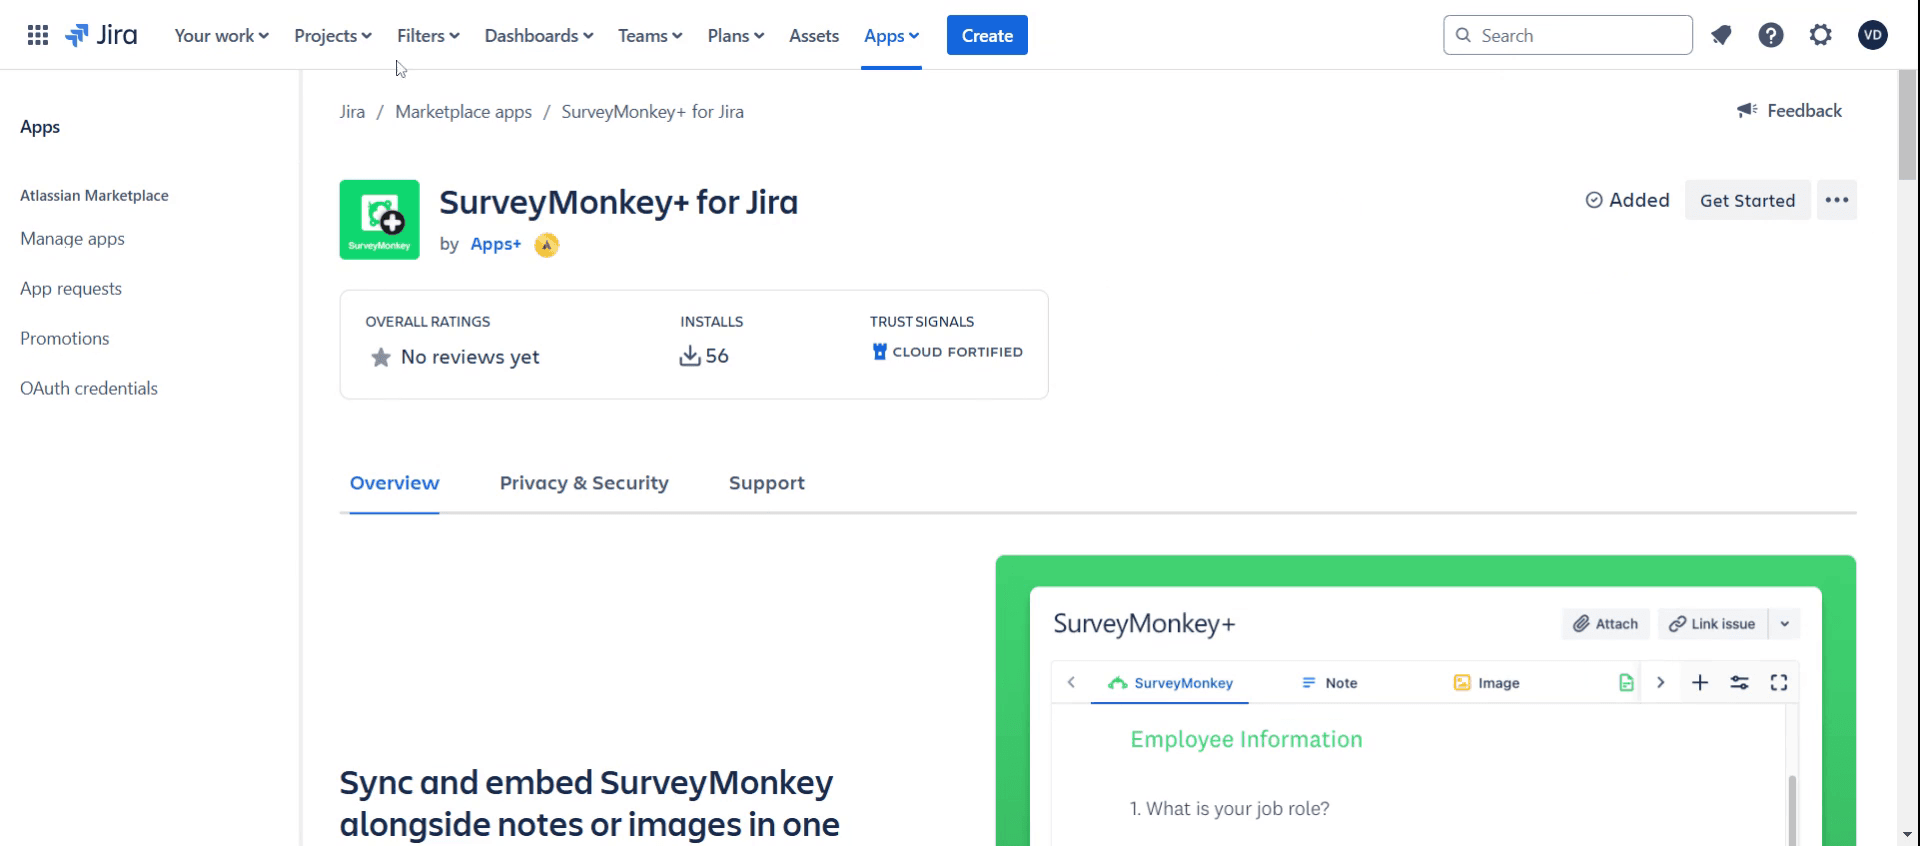Click the preview panel inner scrollbar
Screen dimensions: 1920x846
click(1792, 809)
